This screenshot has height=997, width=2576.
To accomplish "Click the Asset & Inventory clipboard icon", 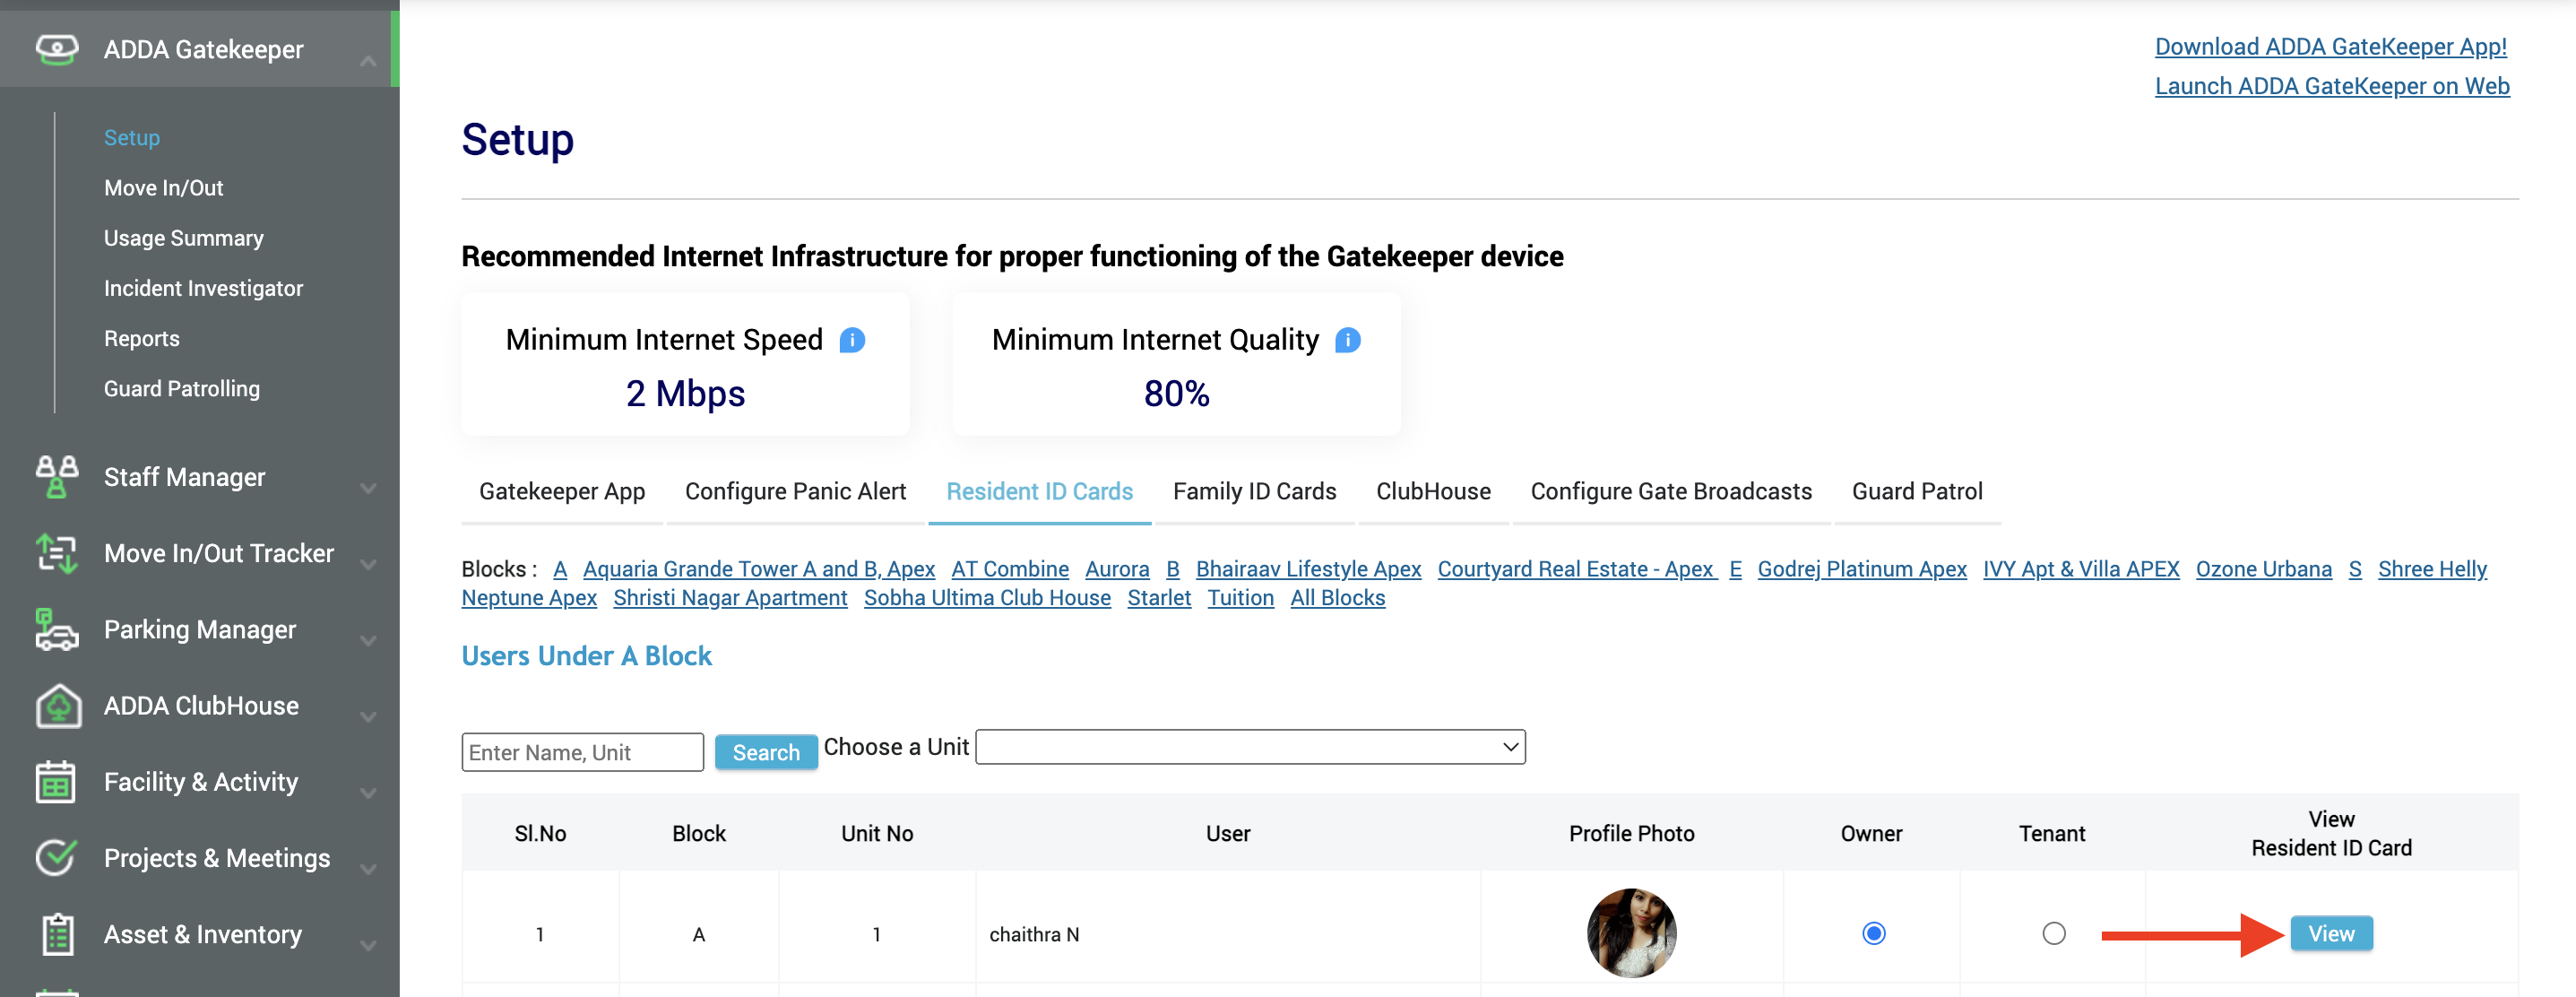I will coord(57,934).
